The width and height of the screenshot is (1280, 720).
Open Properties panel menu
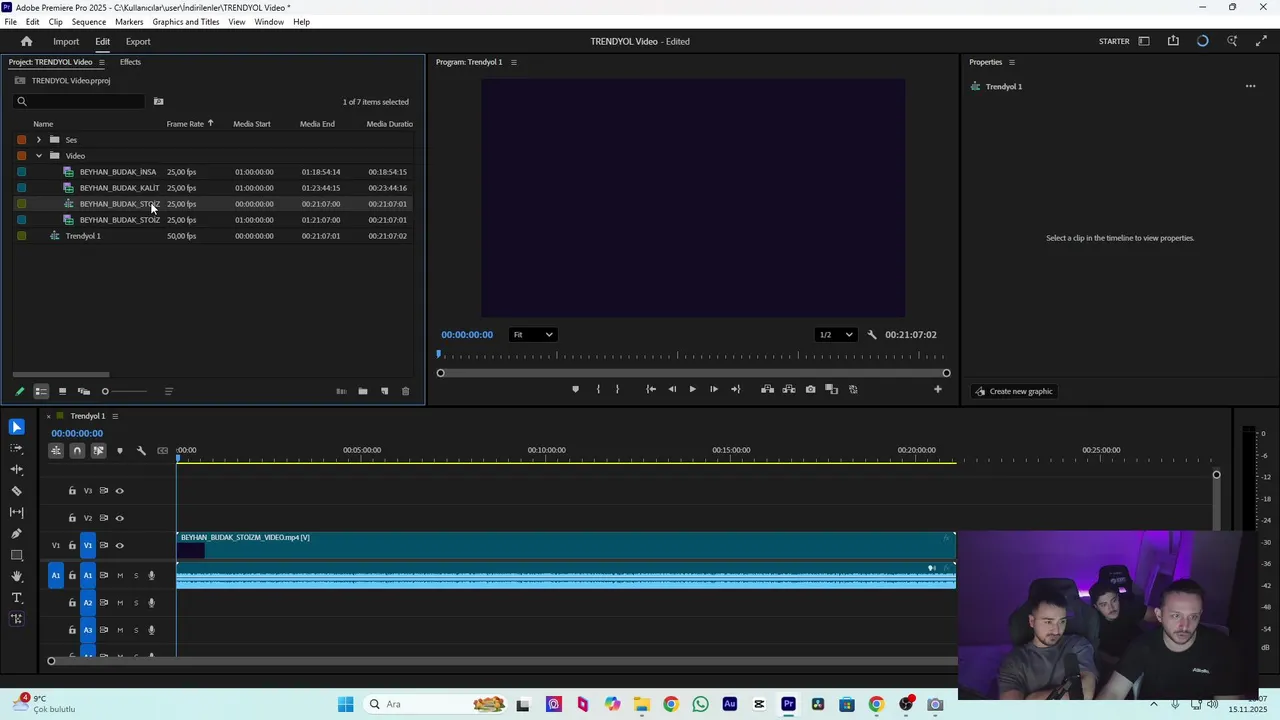1011,62
